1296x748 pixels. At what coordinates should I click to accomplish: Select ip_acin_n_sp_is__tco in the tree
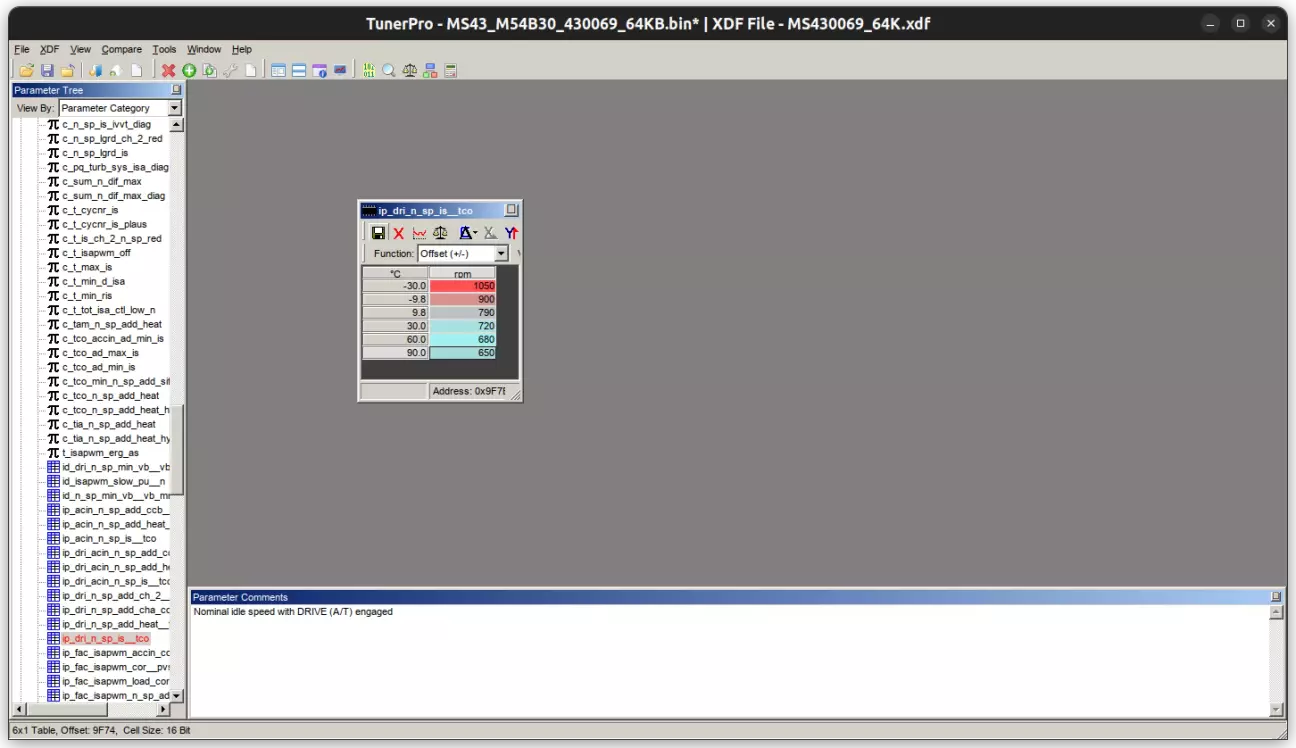tap(108, 538)
